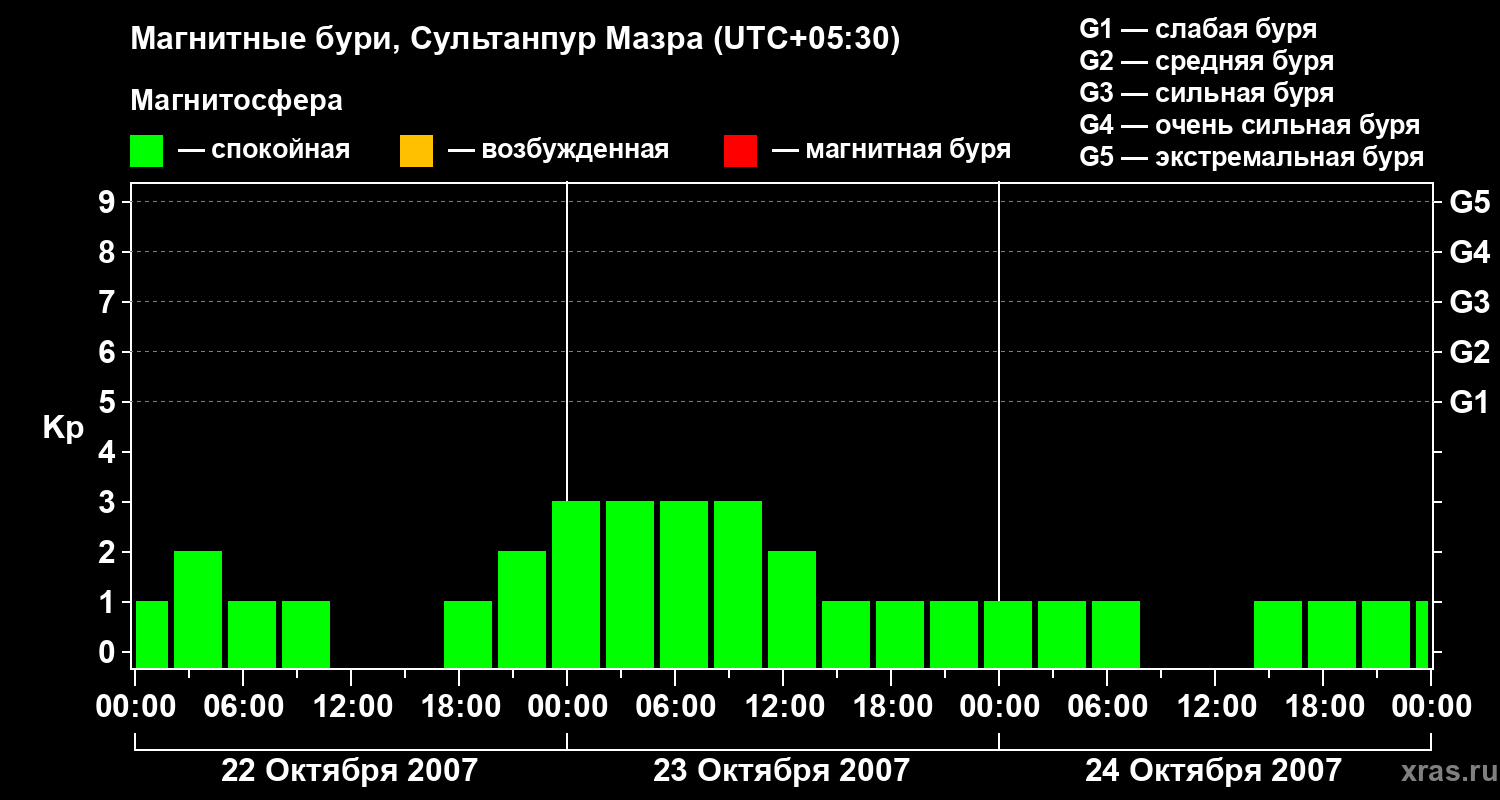Click the Kp 1 bar near 16:00 on 24 Октября

coord(1278,634)
